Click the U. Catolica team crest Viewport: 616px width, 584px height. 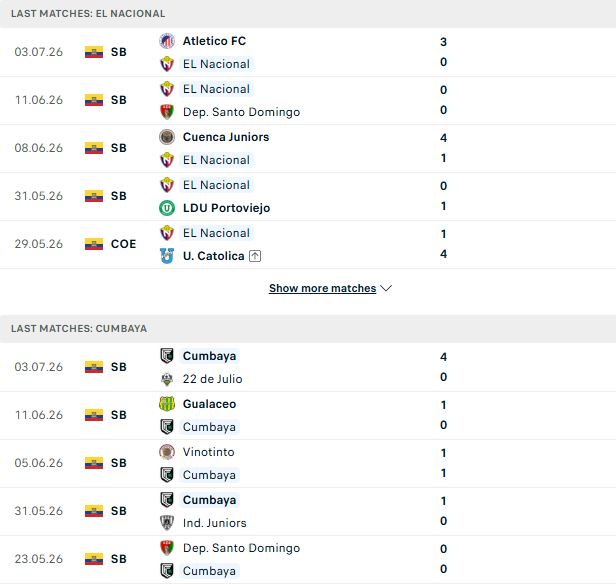pyautogui.click(x=167, y=256)
